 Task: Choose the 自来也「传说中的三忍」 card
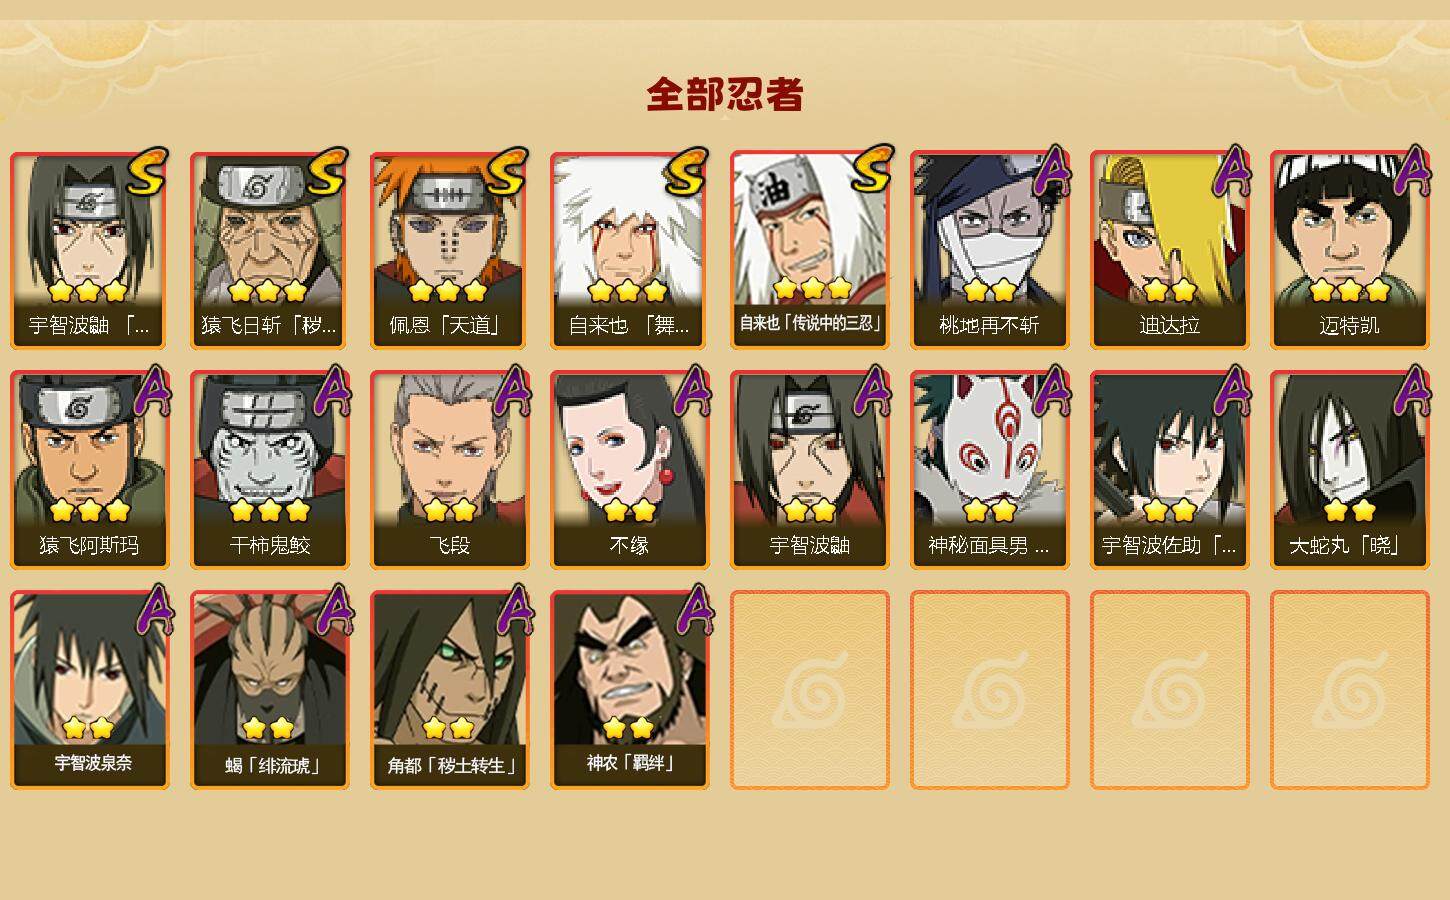pyautogui.click(x=809, y=250)
